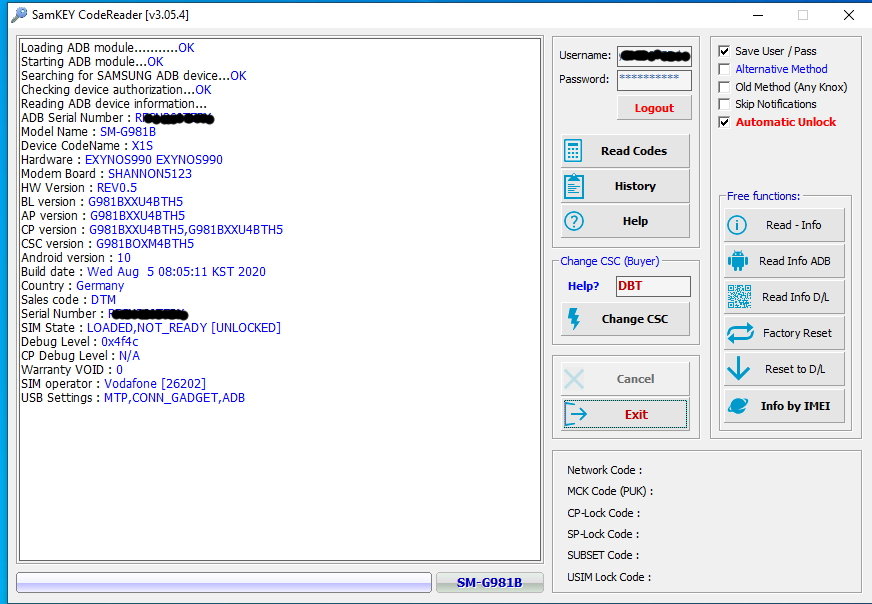
Task: Click the QR code icon on Read Info D/L
Action: click(739, 296)
